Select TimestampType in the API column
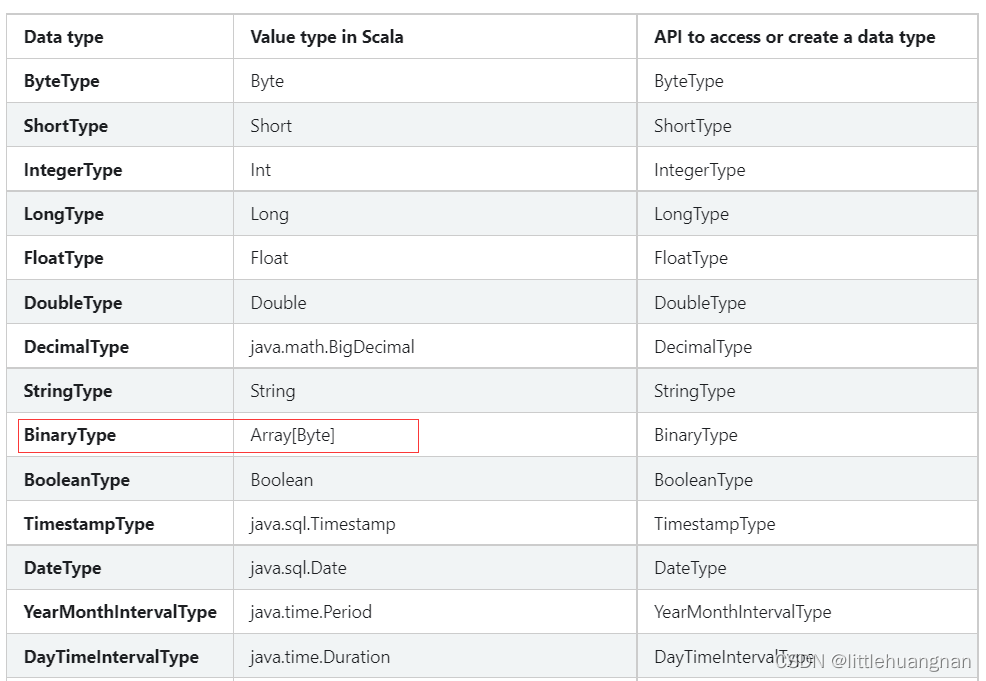Viewport: 986px width, 681px height. click(715, 524)
